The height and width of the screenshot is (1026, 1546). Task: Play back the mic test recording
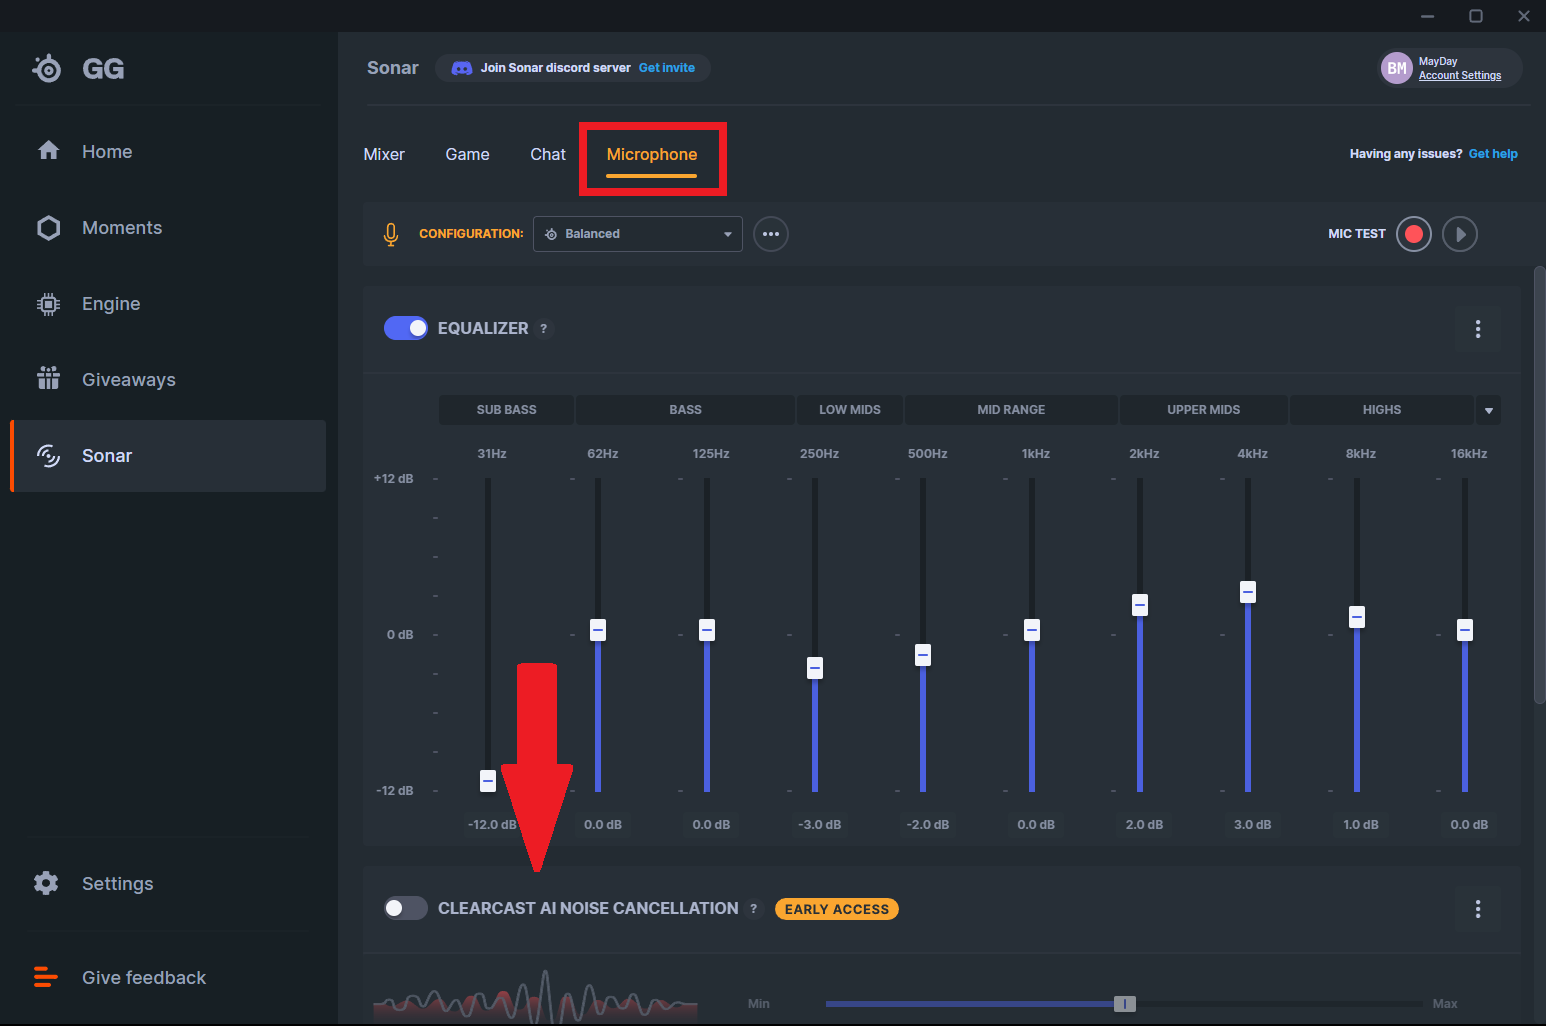click(x=1459, y=234)
